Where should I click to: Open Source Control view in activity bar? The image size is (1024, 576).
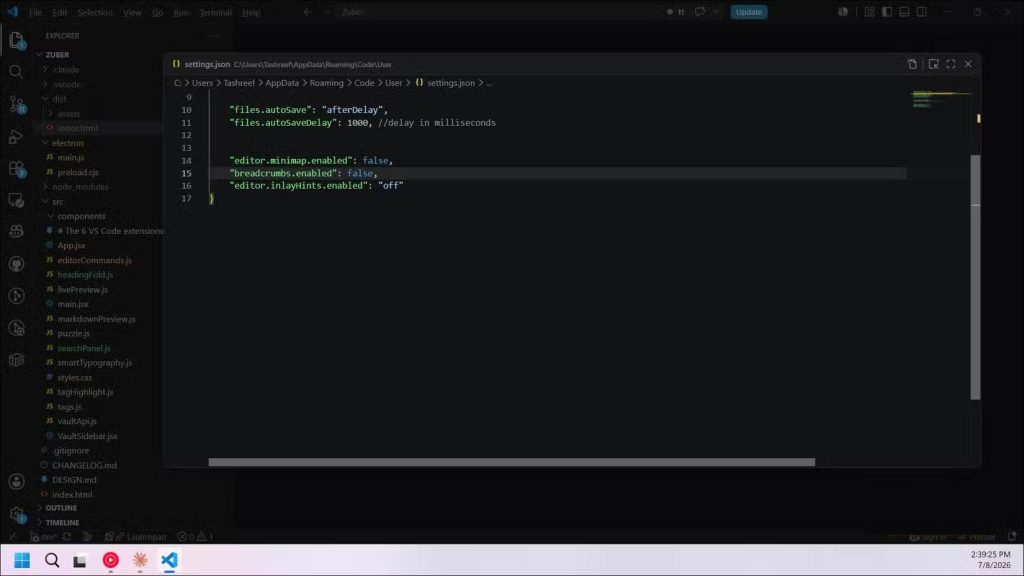[16, 104]
